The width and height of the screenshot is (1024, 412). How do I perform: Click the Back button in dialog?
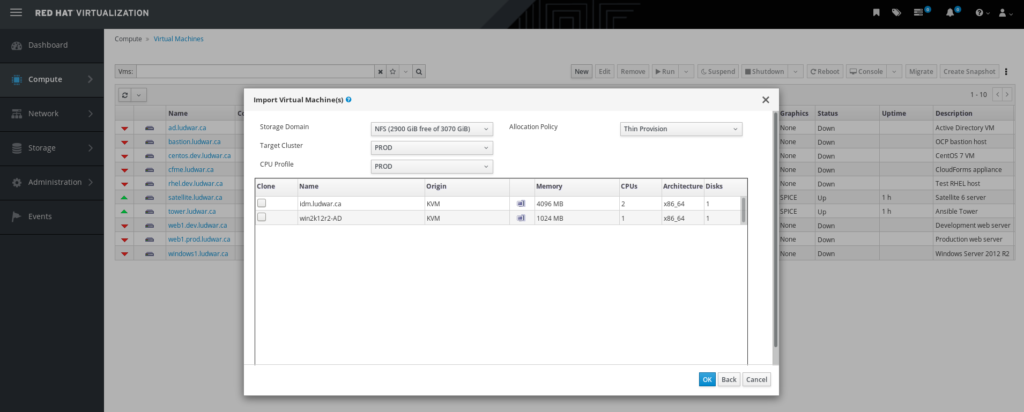pyautogui.click(x=729, y=379)
